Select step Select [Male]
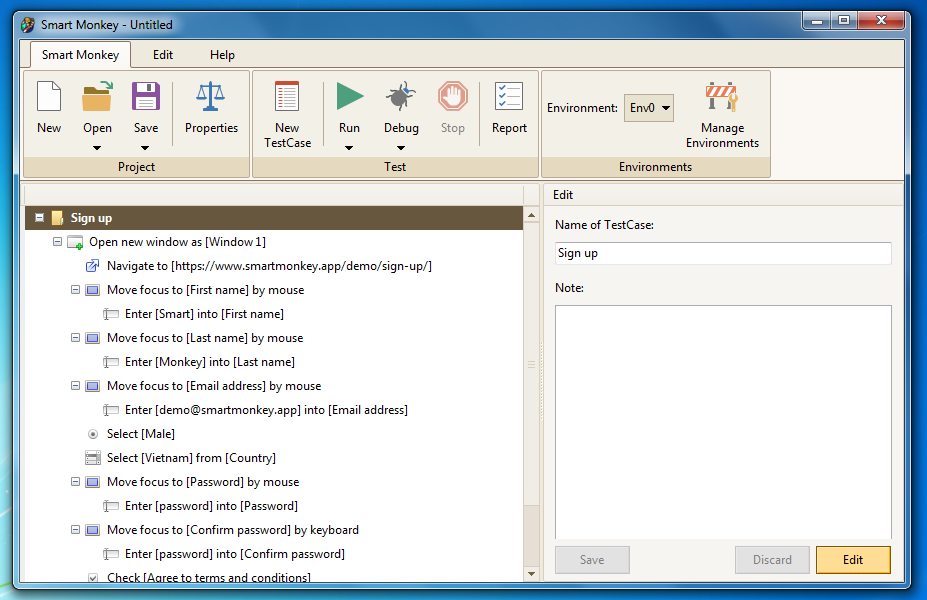 (141, 434)
